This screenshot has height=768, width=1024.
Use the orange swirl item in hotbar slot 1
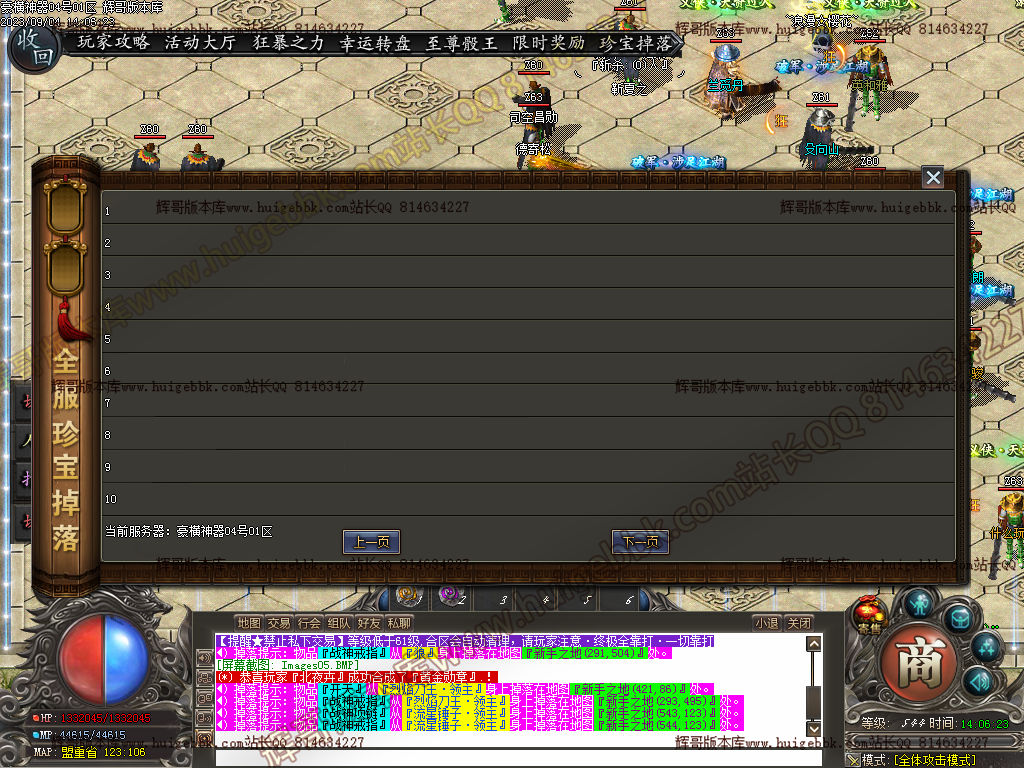(409, 596)
